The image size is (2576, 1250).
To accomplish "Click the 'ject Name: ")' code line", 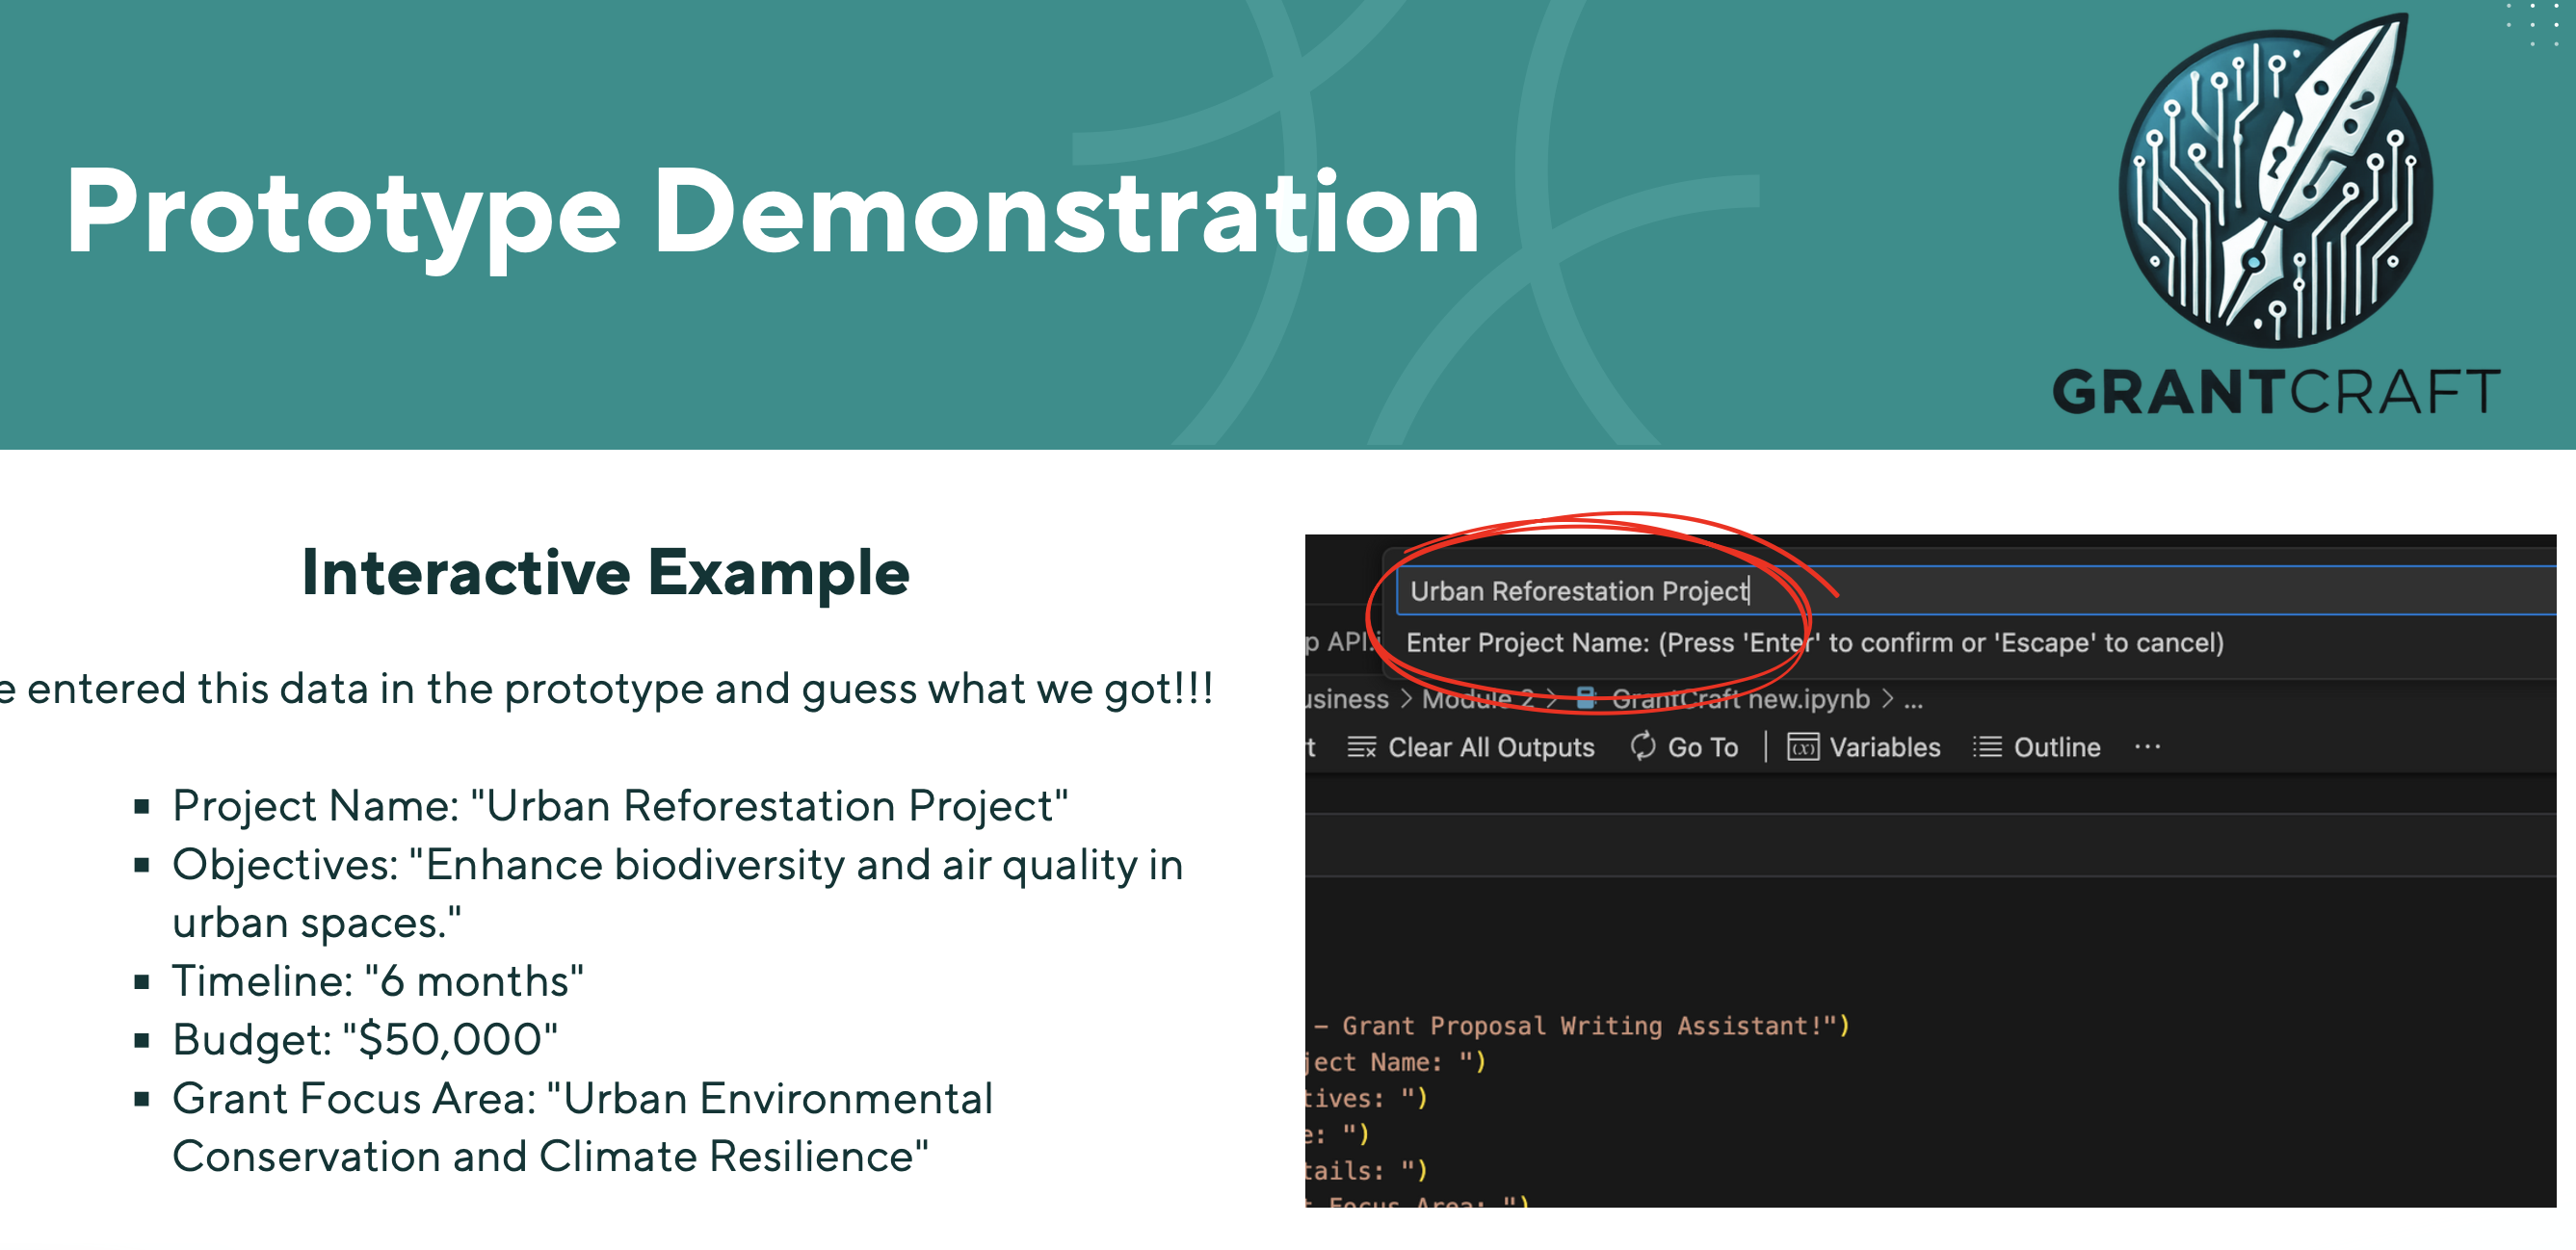I will [1395, 1062].
